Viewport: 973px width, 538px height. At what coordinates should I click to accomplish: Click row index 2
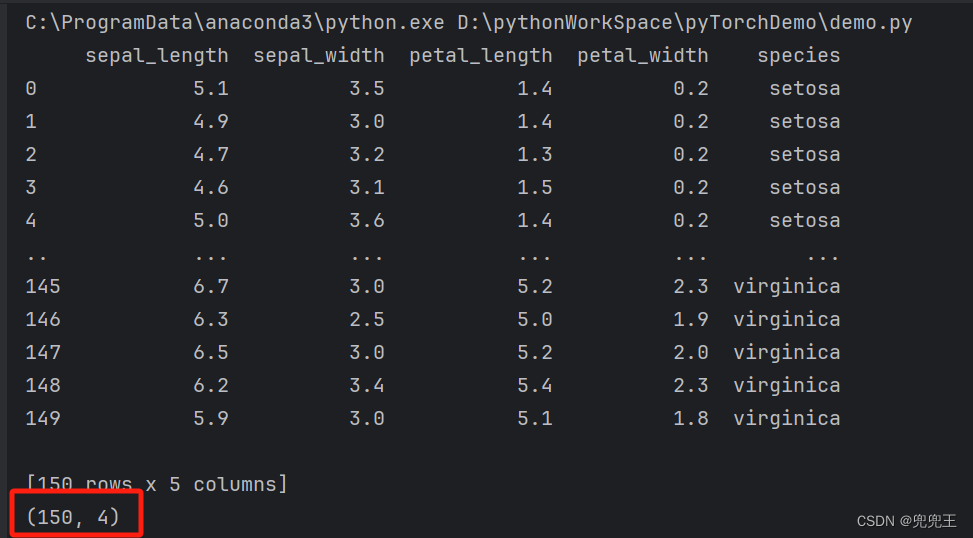(31, 155)
